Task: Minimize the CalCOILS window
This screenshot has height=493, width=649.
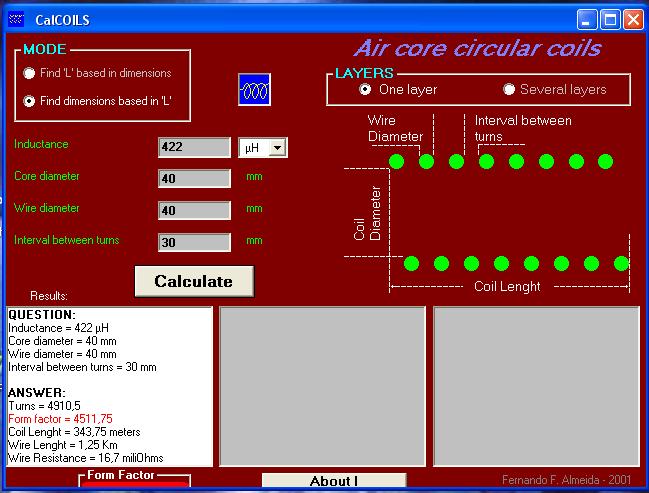Action: pyautogui.click(x=588, y=18)
